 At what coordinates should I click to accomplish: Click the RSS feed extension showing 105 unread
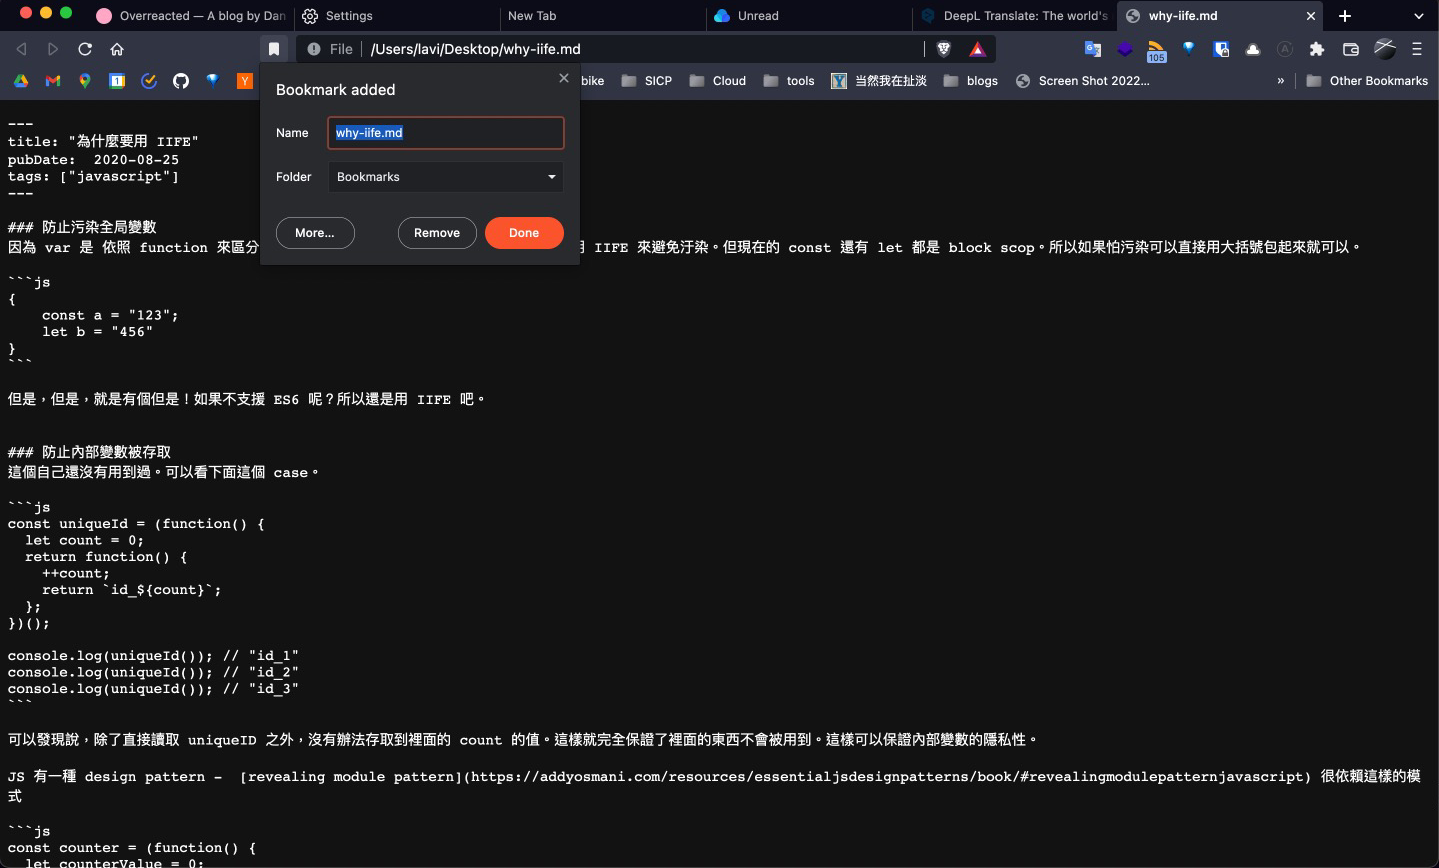(1157, 48)
